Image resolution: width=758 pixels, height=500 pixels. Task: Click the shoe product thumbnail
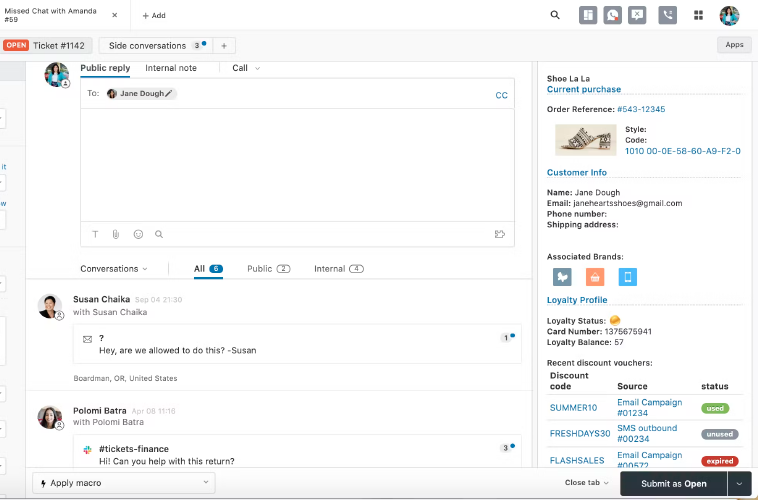[x=586, y=139]
